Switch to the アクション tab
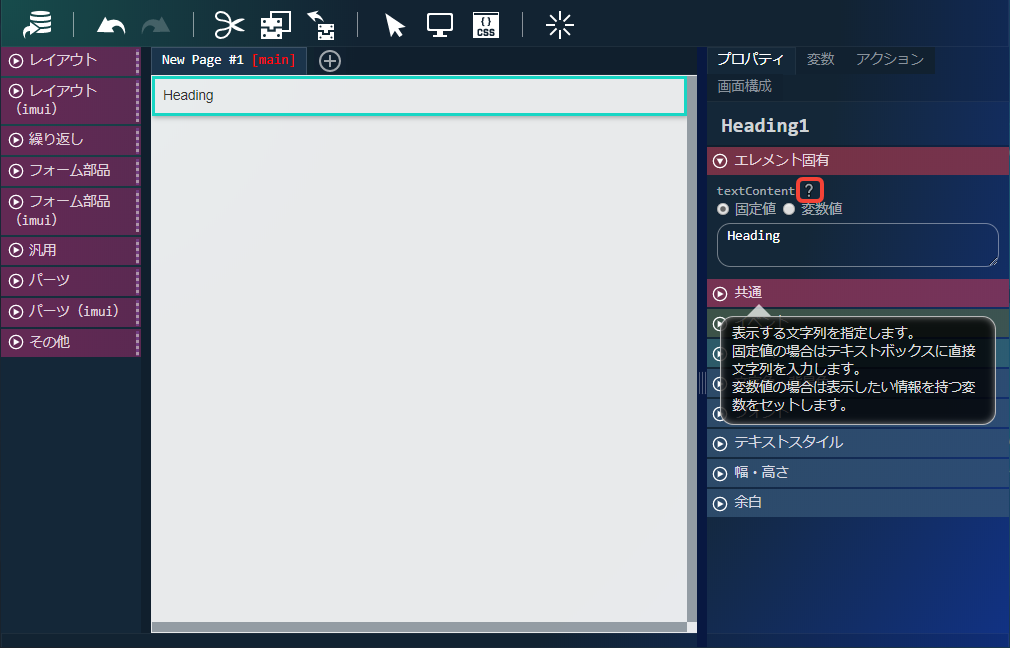1011x649 pixels. coord(890,59)
